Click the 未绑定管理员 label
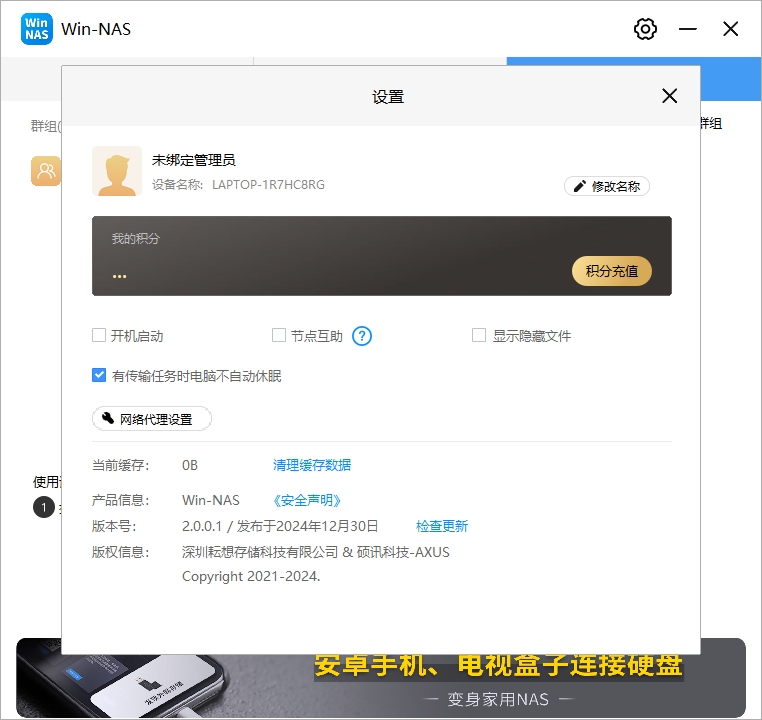 pyautogui.click(x=193, y=160)
